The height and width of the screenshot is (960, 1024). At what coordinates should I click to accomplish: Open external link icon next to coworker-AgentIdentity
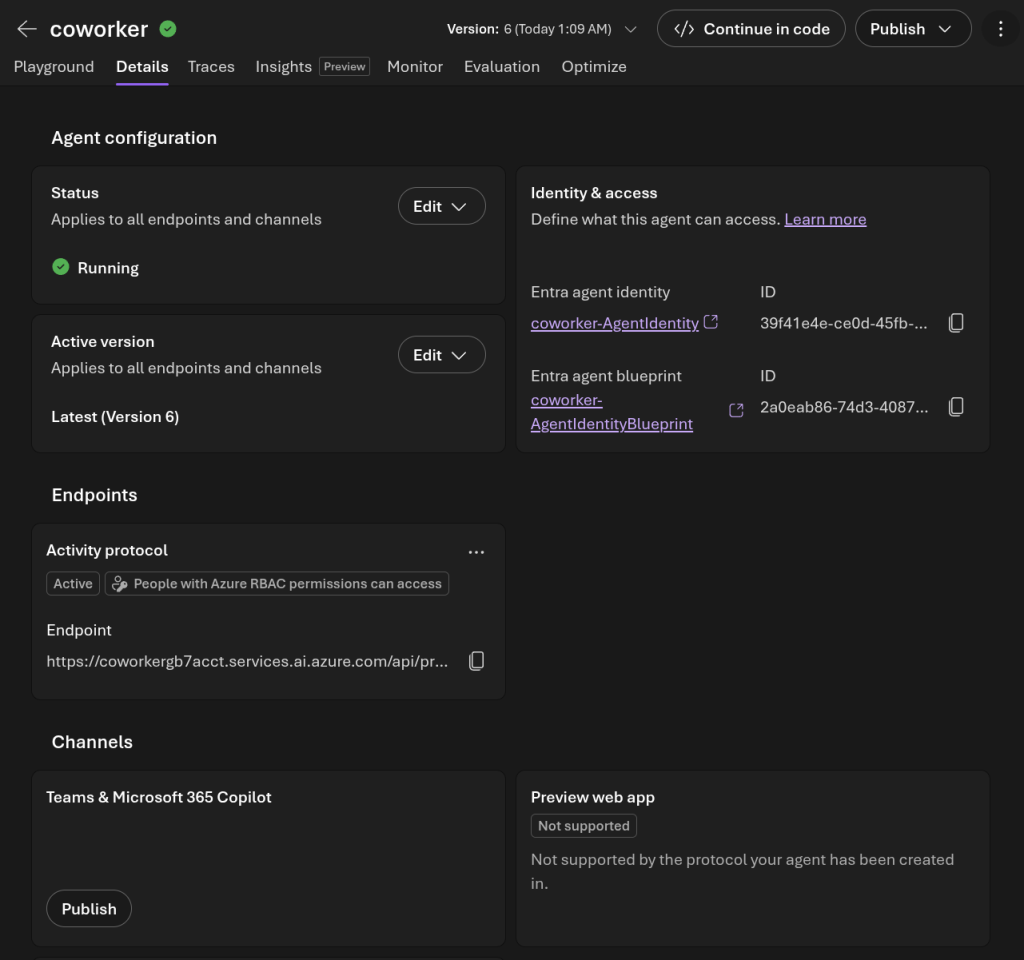(711, 322)
